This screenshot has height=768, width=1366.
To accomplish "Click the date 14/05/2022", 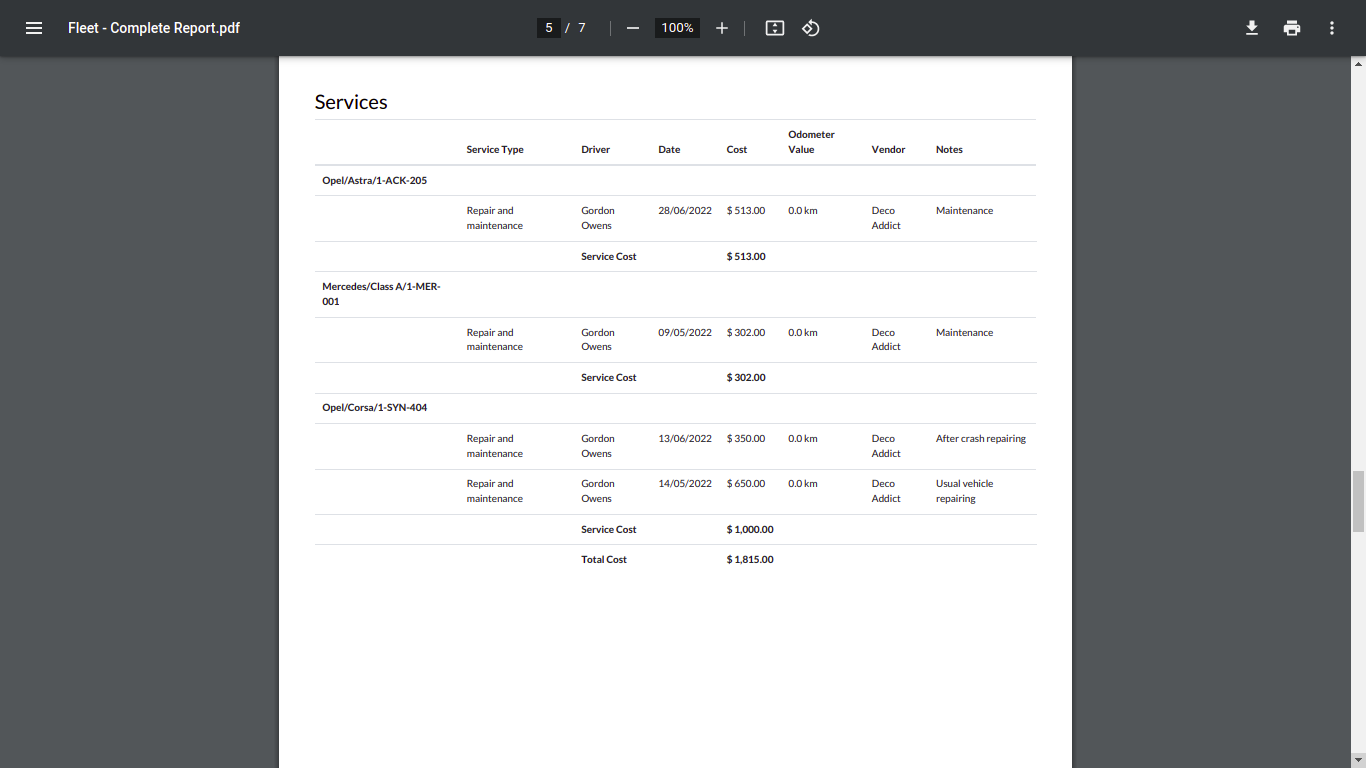I will (x=685, y=484).
